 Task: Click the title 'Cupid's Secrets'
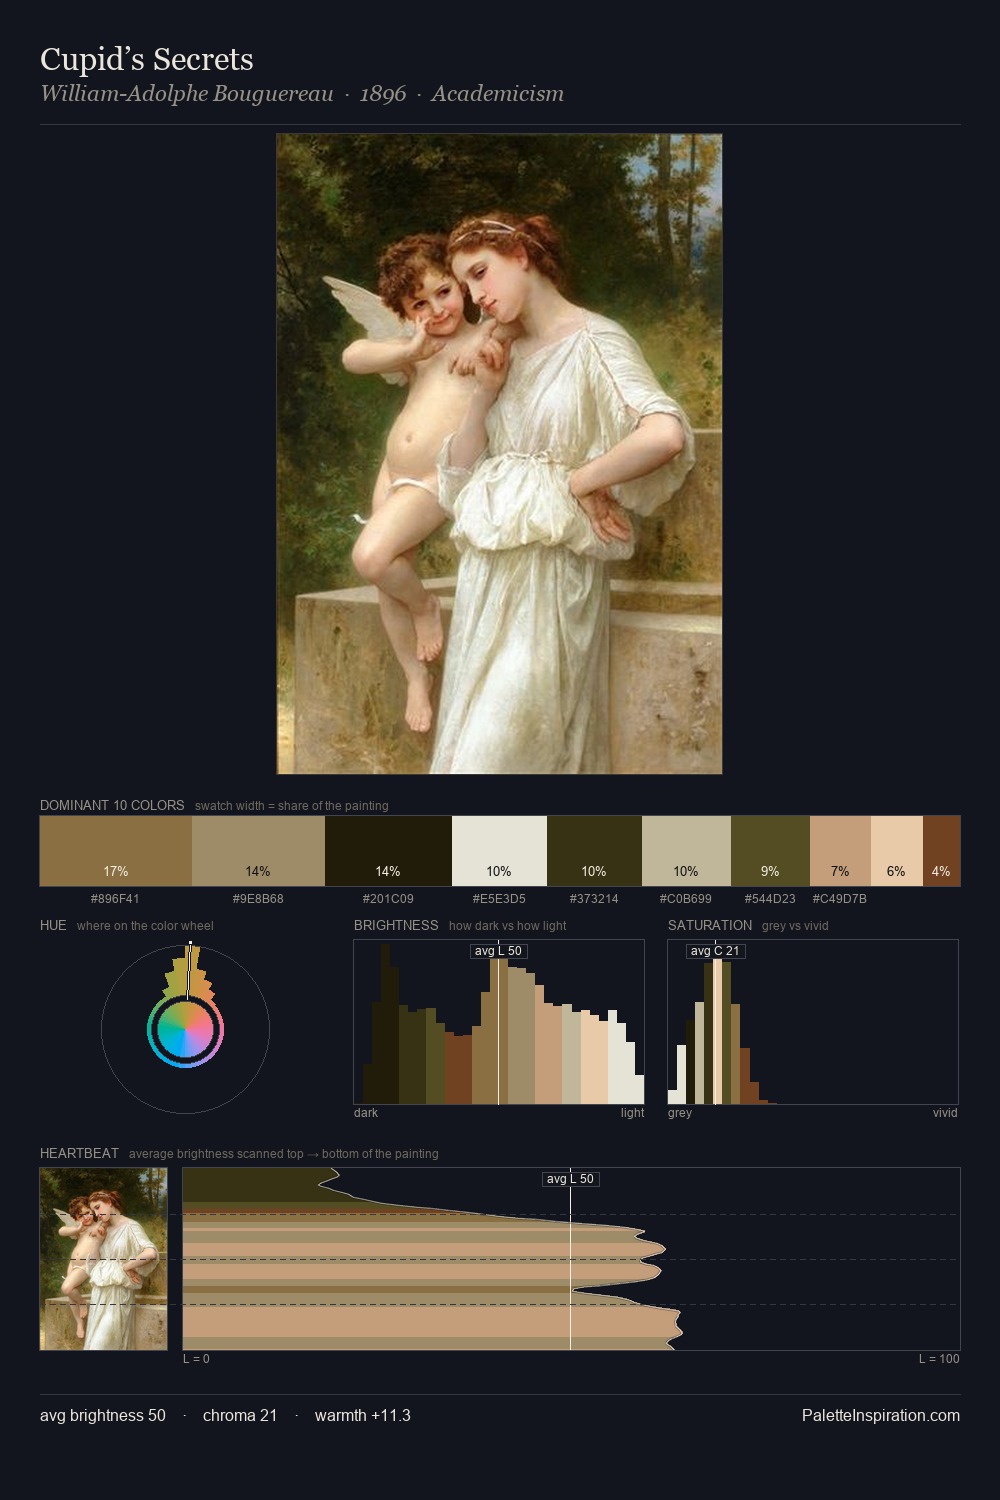coord(147,60)
